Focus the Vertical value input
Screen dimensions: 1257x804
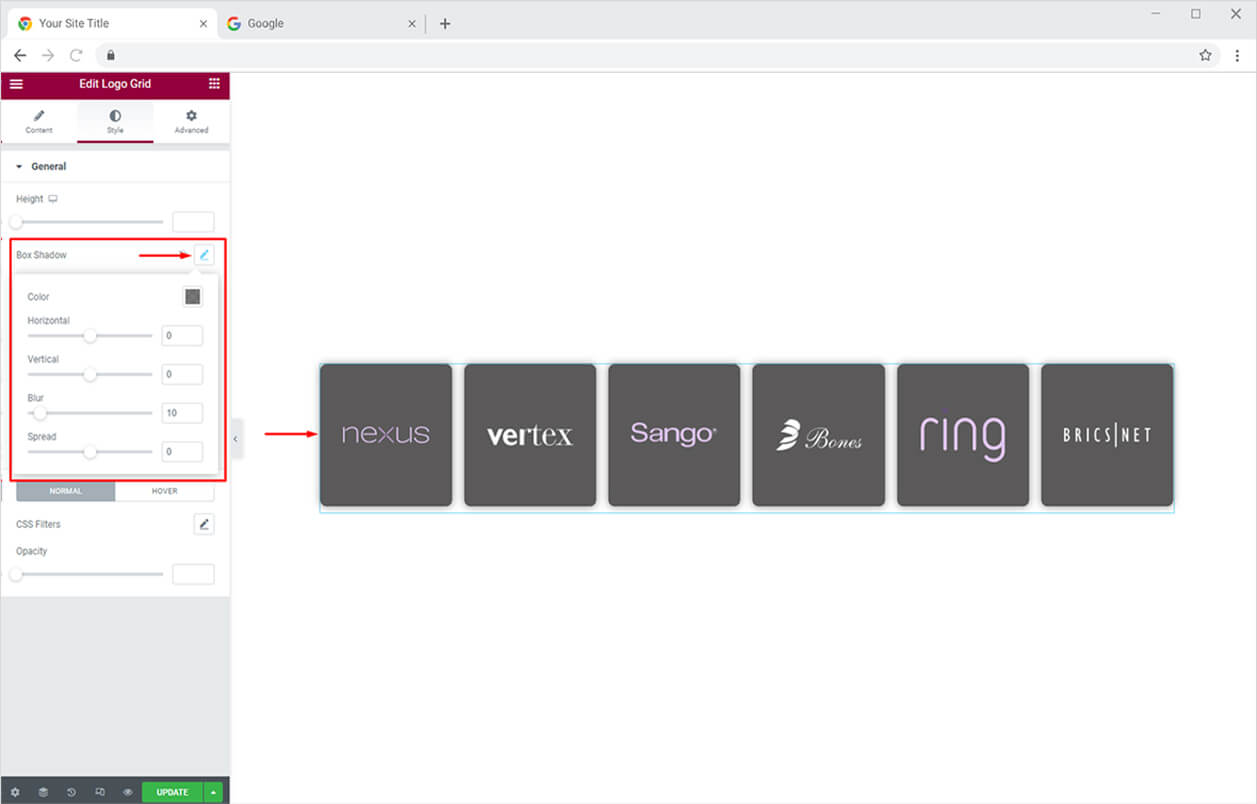[x=182, y=374]
